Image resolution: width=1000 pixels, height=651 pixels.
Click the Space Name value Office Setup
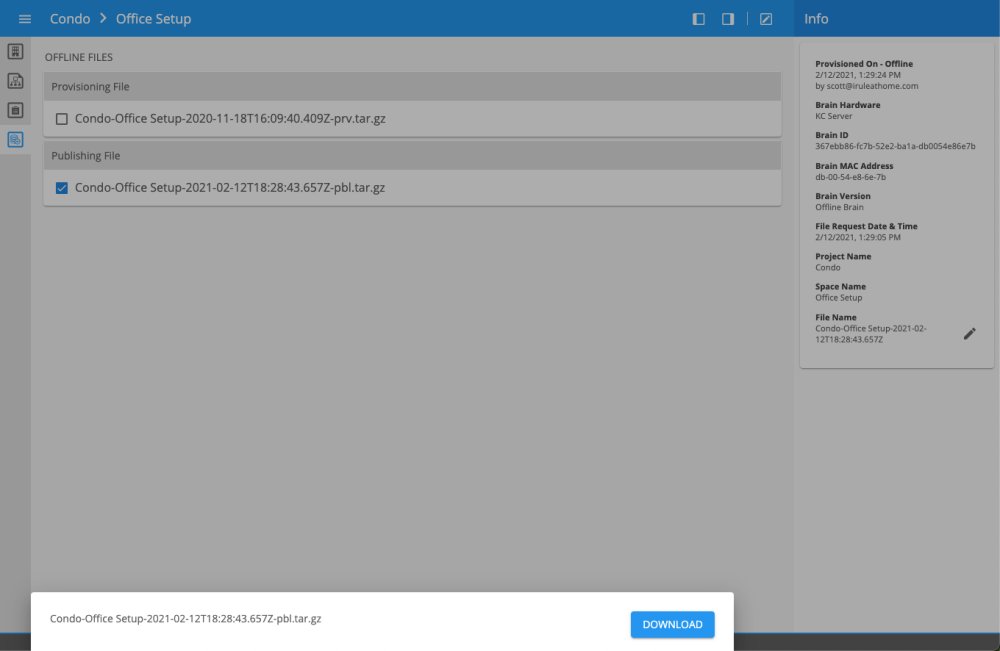click(x=838, y=298)
